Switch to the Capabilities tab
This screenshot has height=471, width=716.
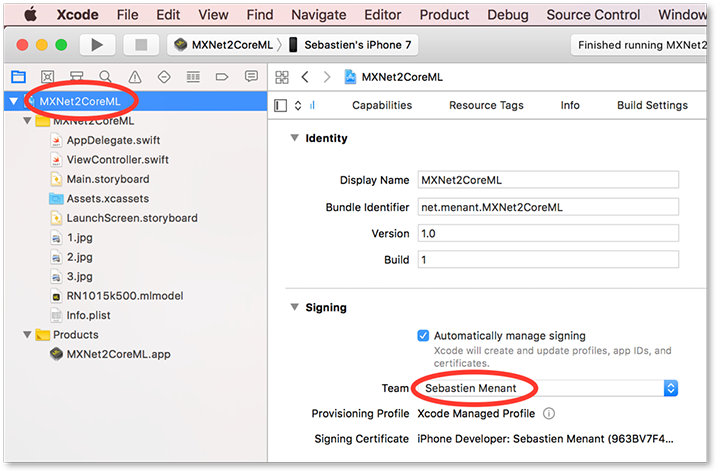pyautogui.click(x=382, y=105)
